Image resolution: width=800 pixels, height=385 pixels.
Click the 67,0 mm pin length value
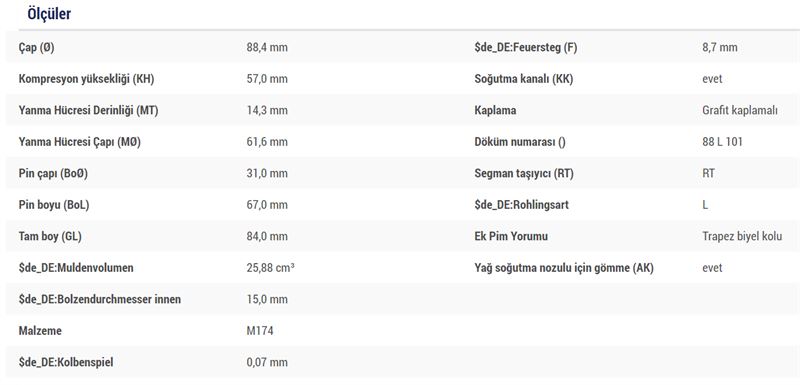(x=267, y=205)
